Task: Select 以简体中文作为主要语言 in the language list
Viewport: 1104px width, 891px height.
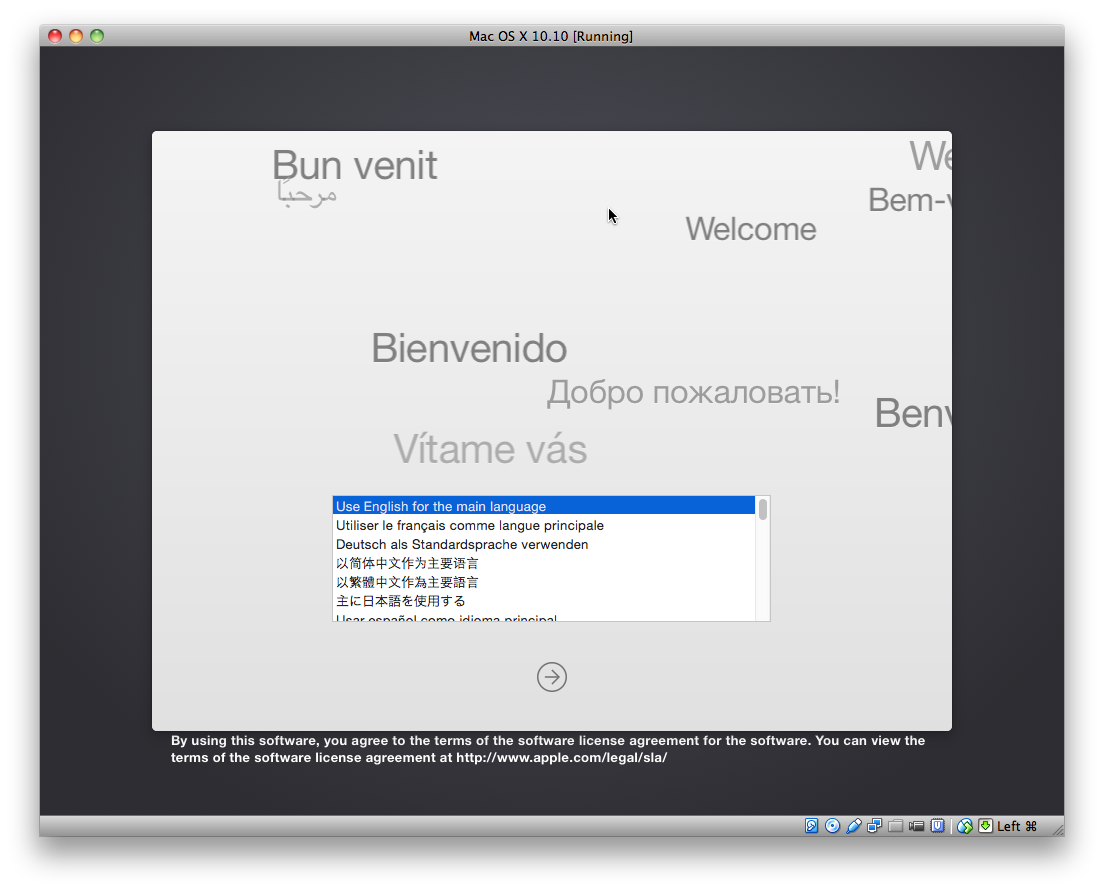Action: (x=544, y=563)
